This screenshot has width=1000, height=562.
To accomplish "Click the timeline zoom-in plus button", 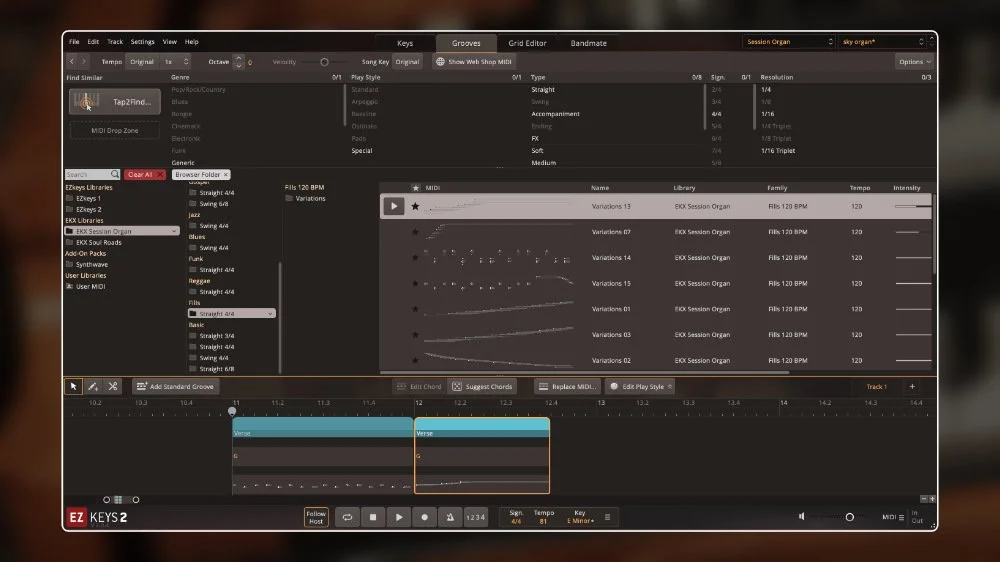I will (x=932, y=499).
